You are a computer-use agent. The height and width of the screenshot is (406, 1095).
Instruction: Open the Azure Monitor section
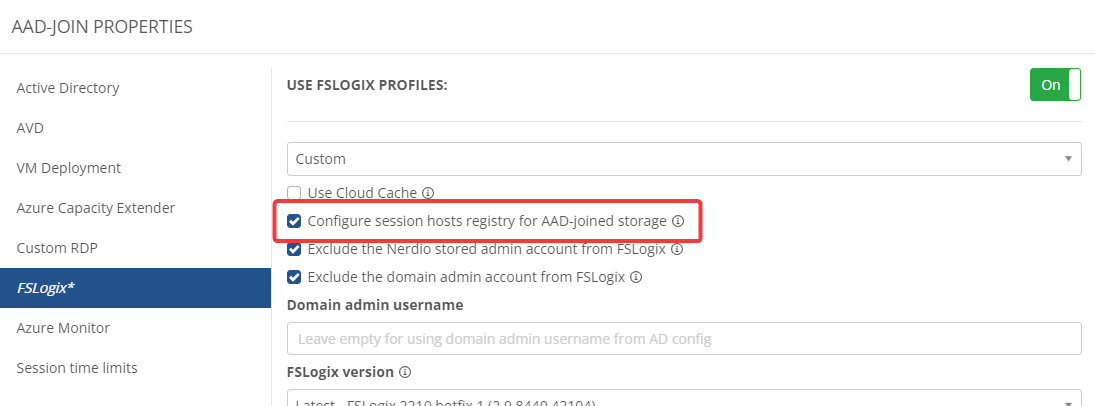pyautogui.click(x=63, y=328)
